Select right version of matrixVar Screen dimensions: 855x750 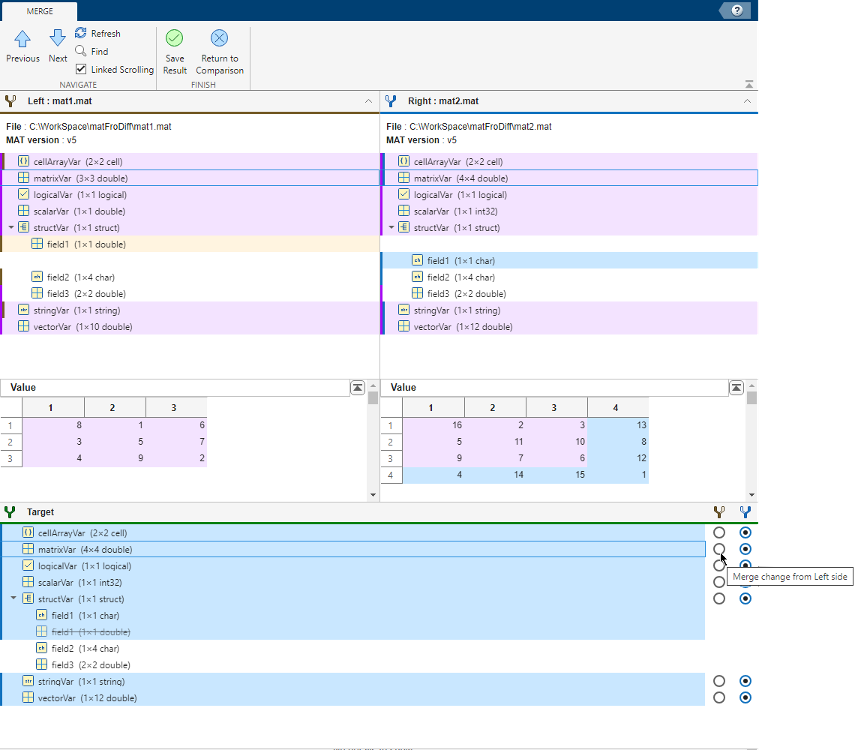click(x=745, y=549)
